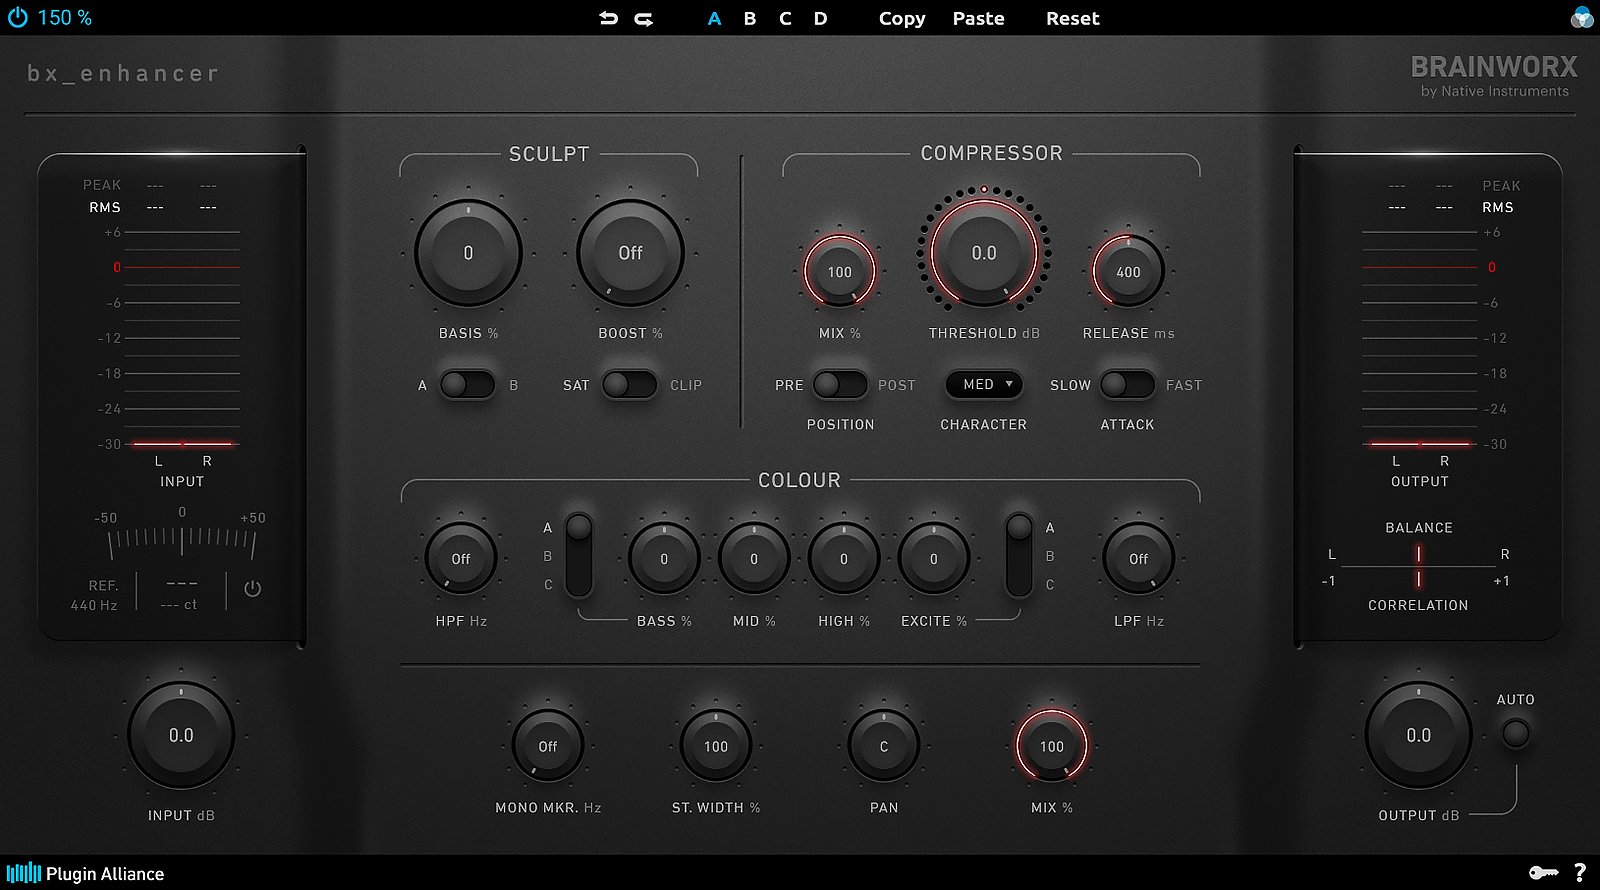
Task: Click the Plugin Alliance logo
Action: click(x=86, y=873)
